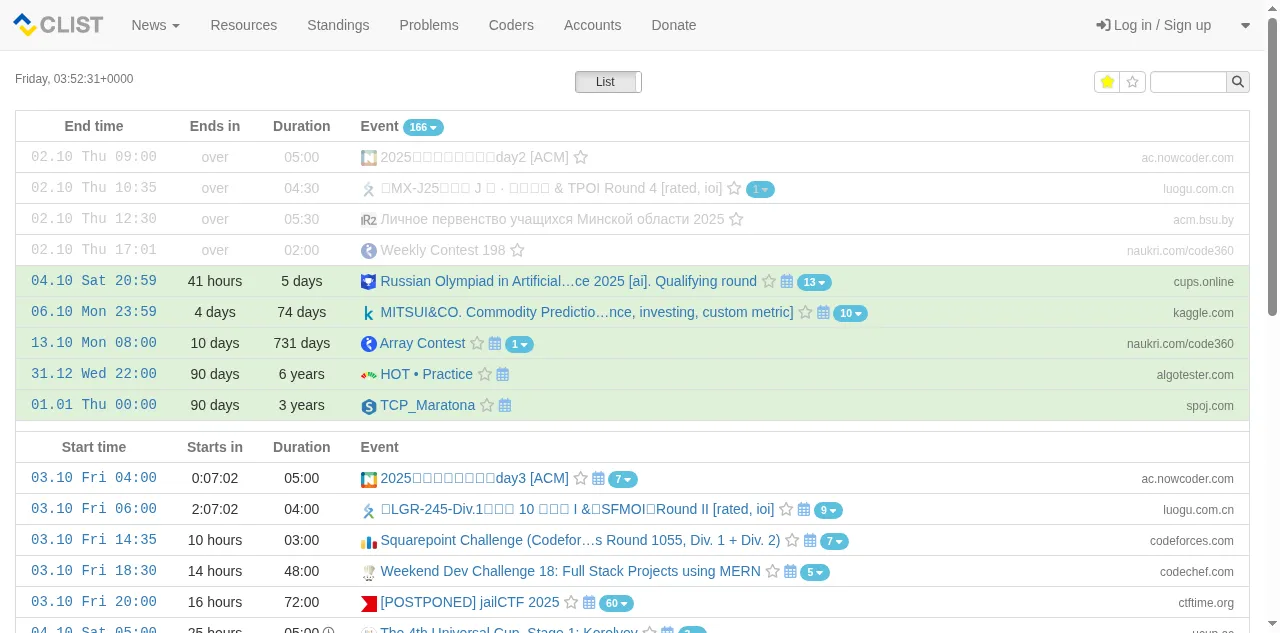Open the TCP_Maratona contest
Image resolution: width=1280 pixels, height=633 pixels.
pyautogui.click(x=427, y=405)
